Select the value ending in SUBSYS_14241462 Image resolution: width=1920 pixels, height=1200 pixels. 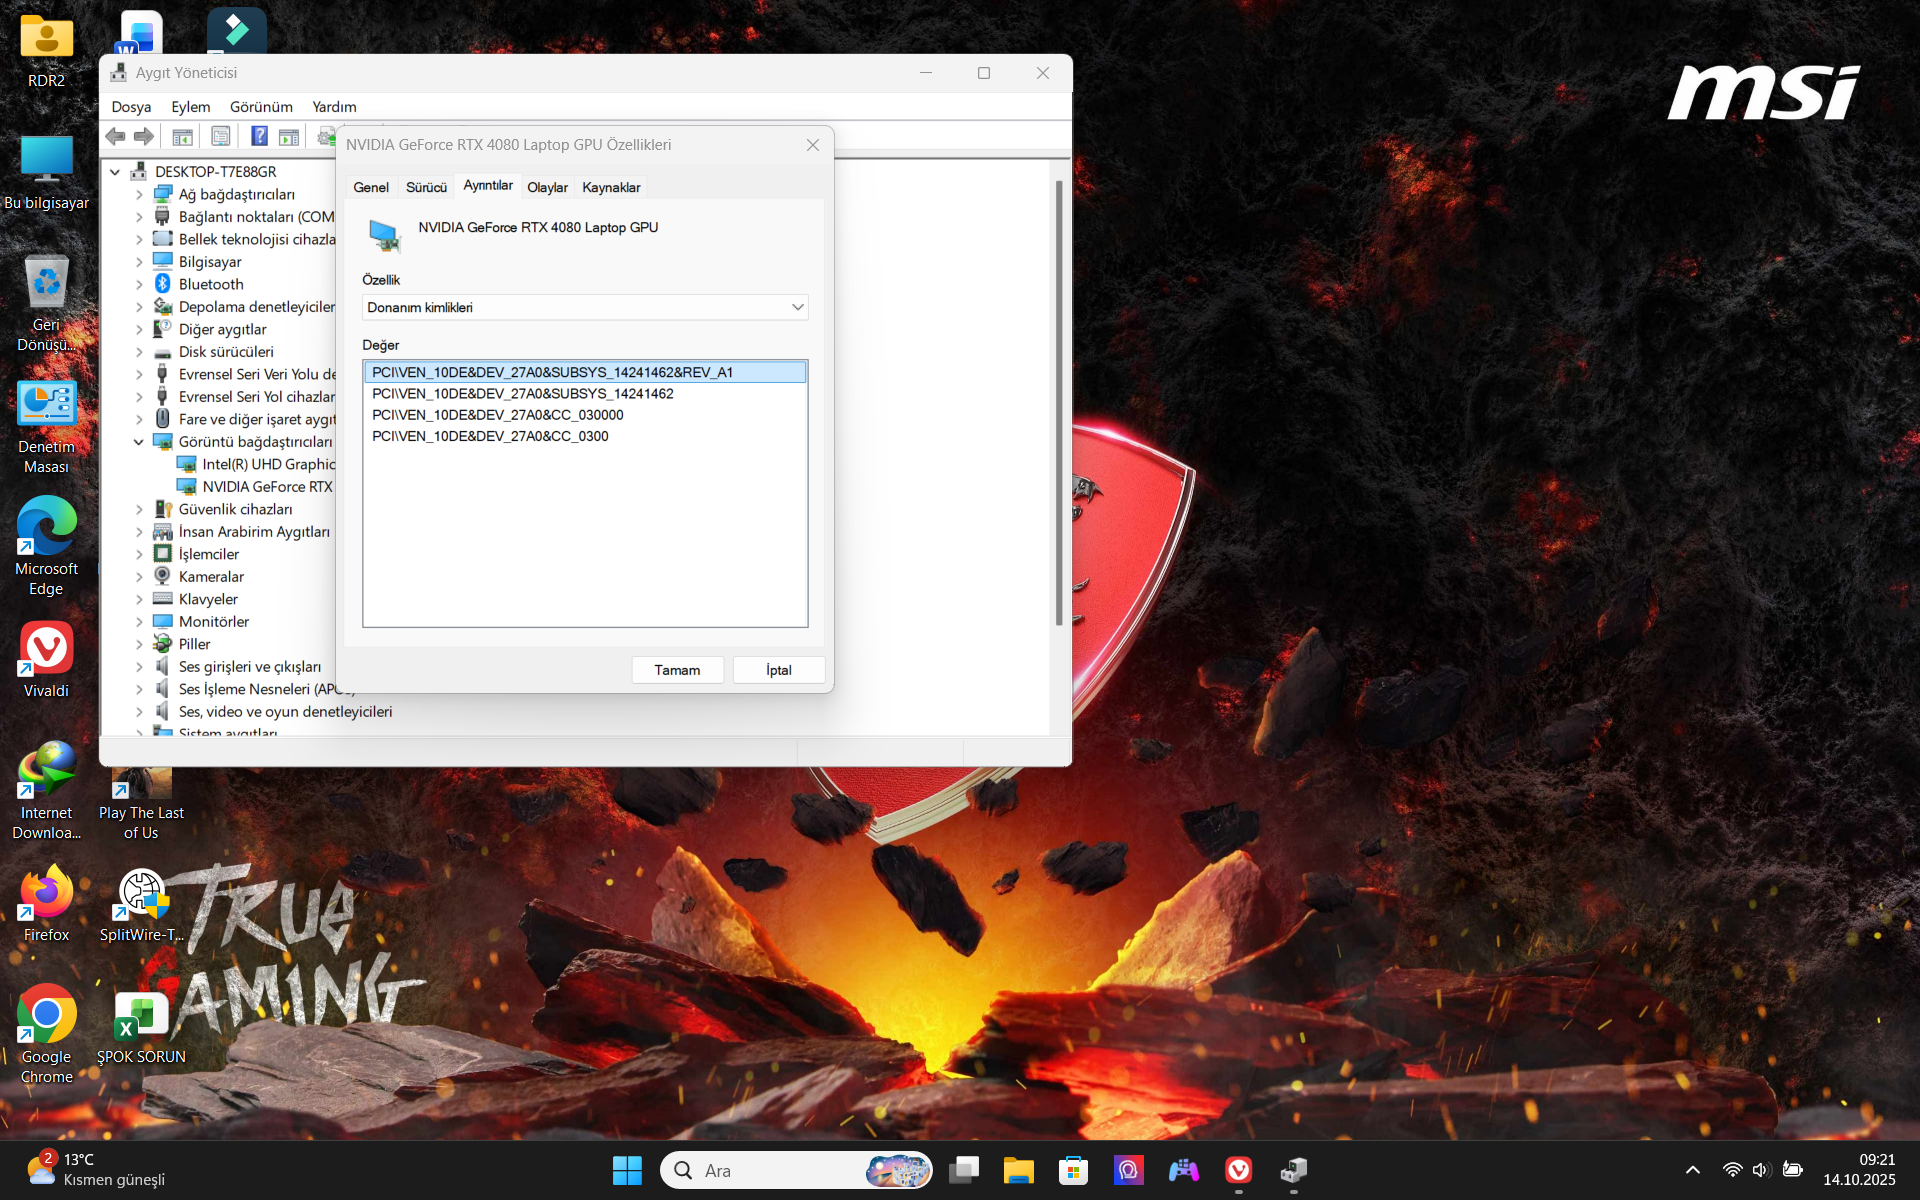(522, 394)
